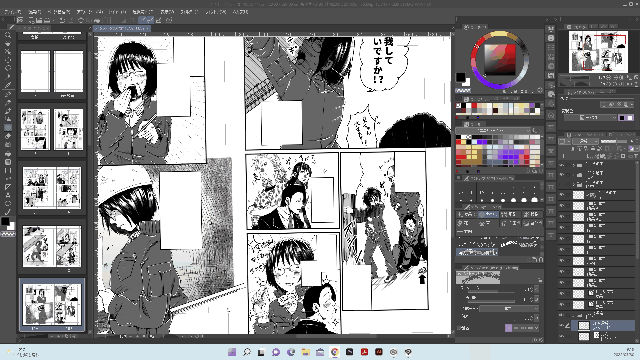640x360 pixels.
Task: Click the Open file command bar icon
Action: 39,20
